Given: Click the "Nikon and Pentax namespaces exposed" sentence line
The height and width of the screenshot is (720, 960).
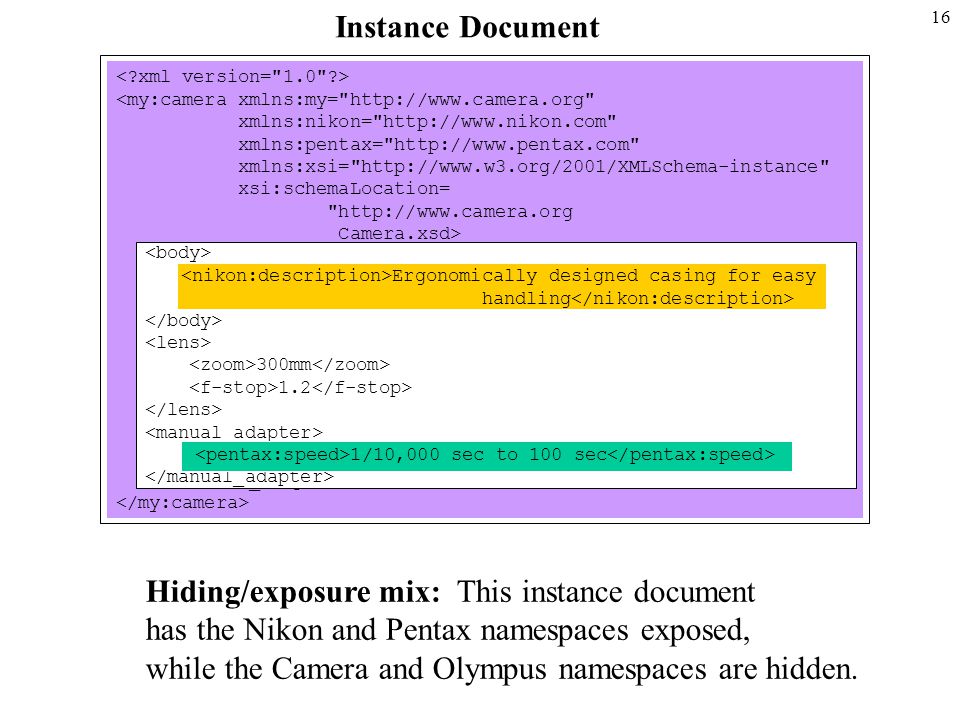Looking at the screenshot, I should pyautogui.click(x=448, y=630).
